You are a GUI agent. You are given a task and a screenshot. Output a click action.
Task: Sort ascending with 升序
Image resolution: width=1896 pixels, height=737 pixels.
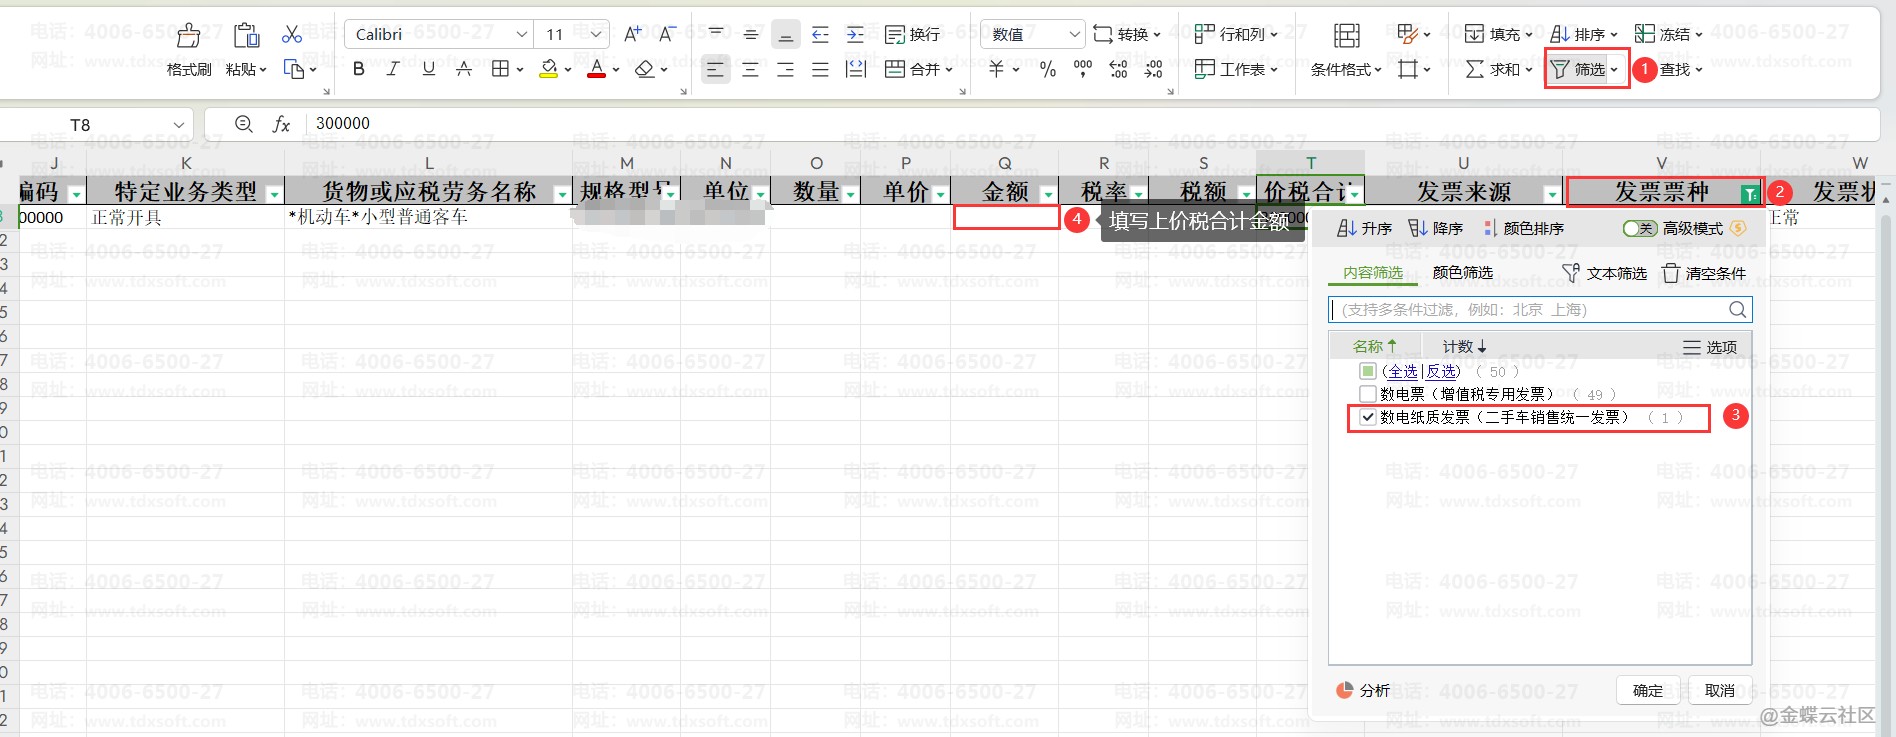pos(1364,229)
